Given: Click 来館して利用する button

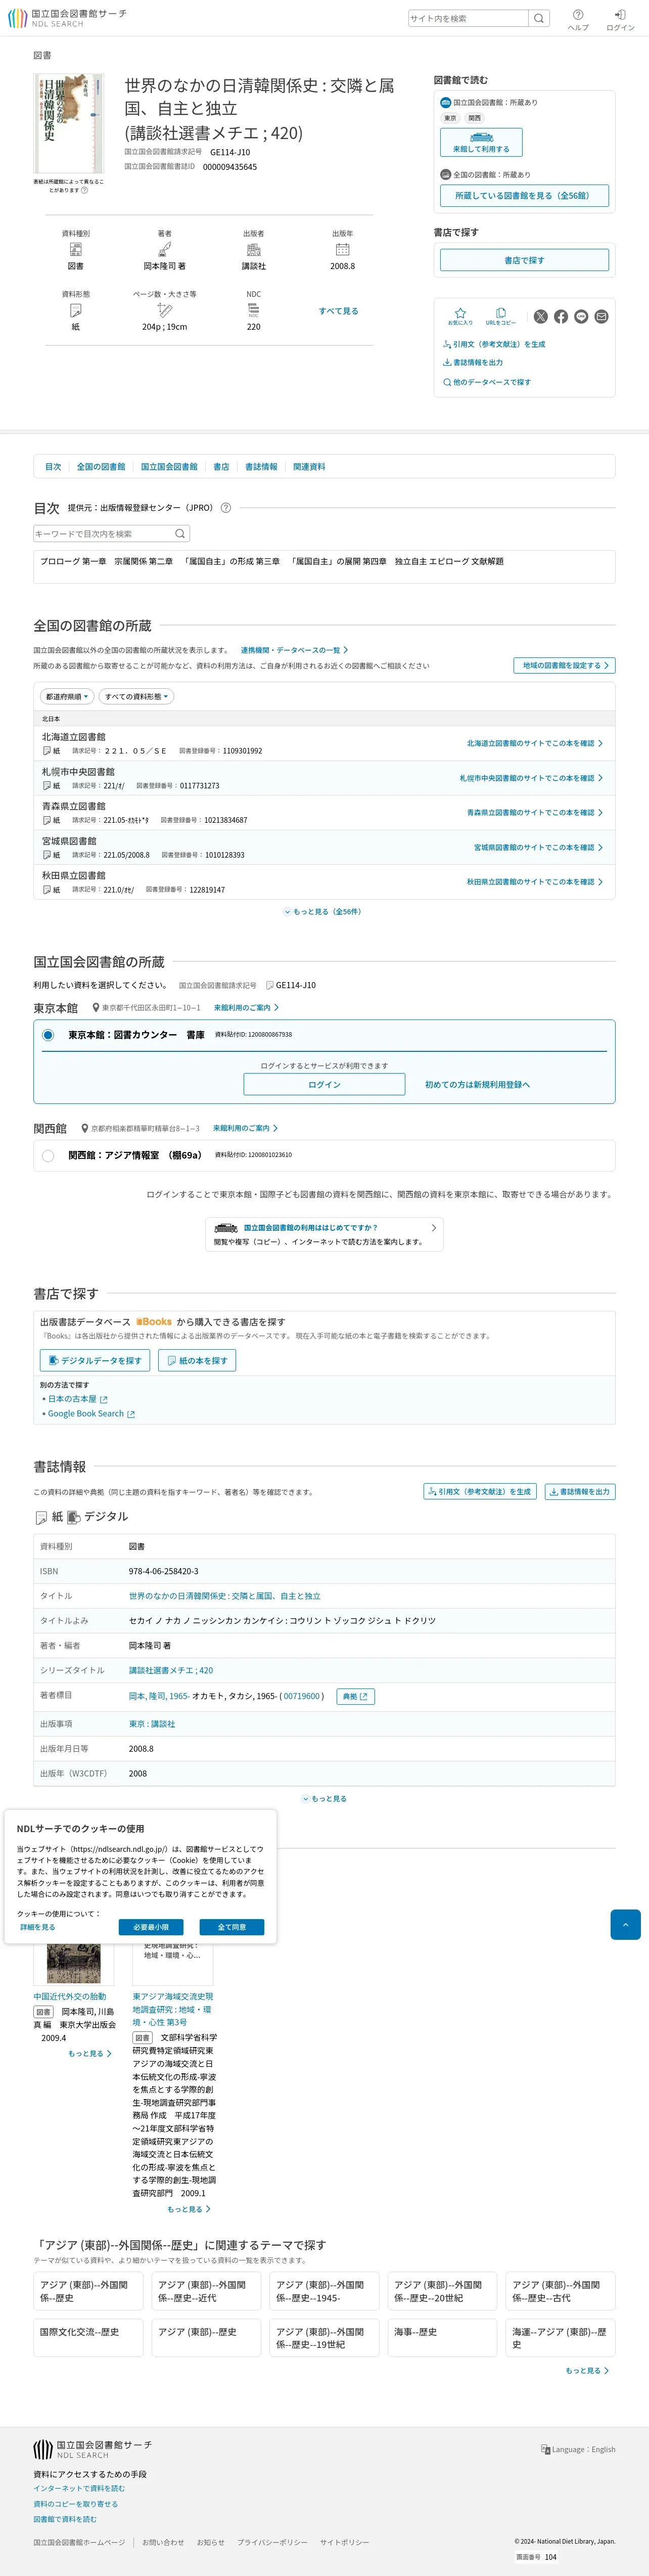Looking at the screenshot, I should [481, 142].
